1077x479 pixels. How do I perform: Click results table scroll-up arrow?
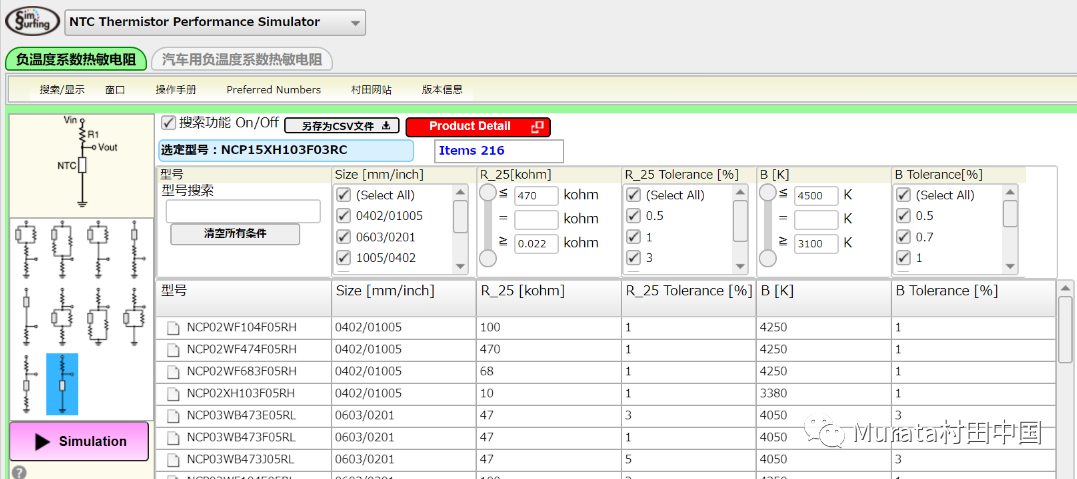[1065, 287]
